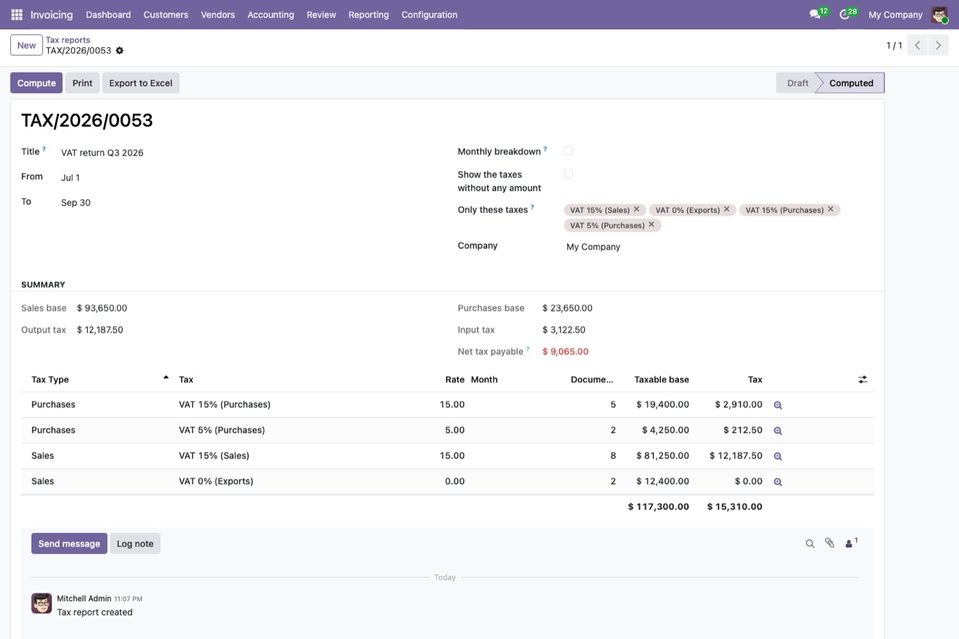This screenshot has height=639, width=959.
Task: Open details magnifier for VAT 15% (Sales) row
Action: [778, 456]
